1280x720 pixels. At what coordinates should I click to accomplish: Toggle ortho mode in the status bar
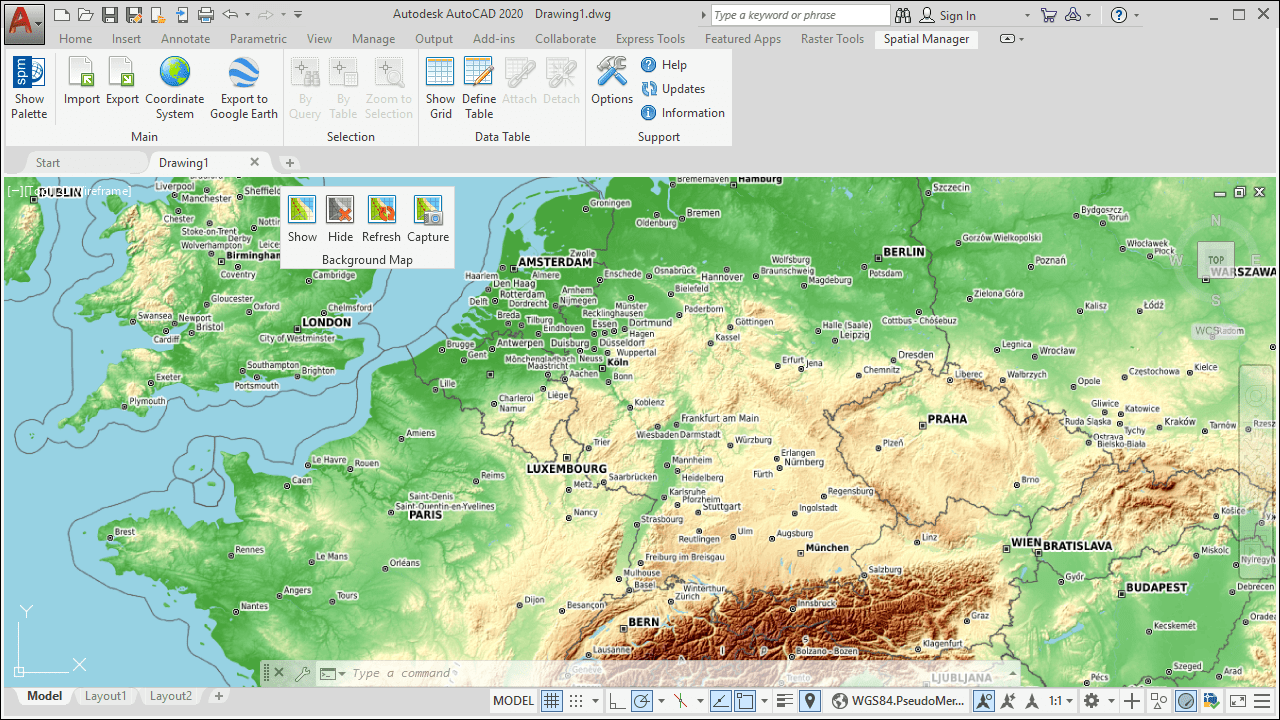(617, 701)
